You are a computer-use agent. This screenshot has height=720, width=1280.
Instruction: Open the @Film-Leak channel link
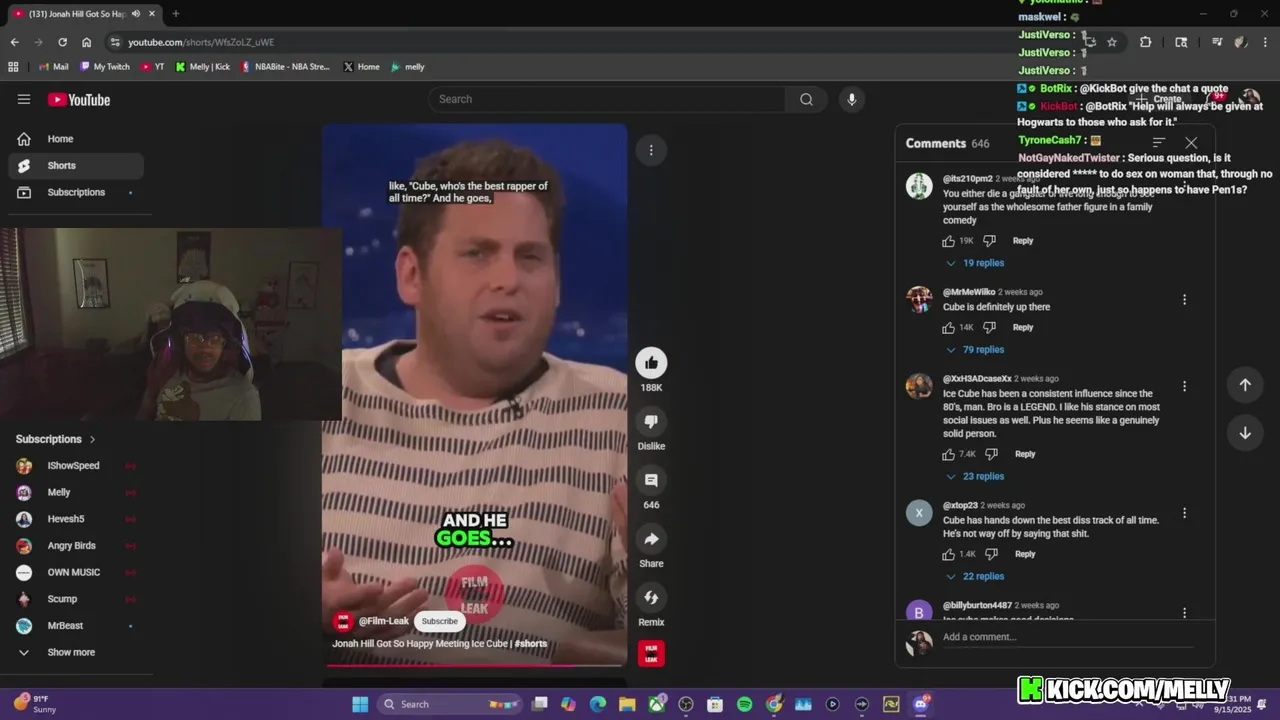[x=384, y=621]
